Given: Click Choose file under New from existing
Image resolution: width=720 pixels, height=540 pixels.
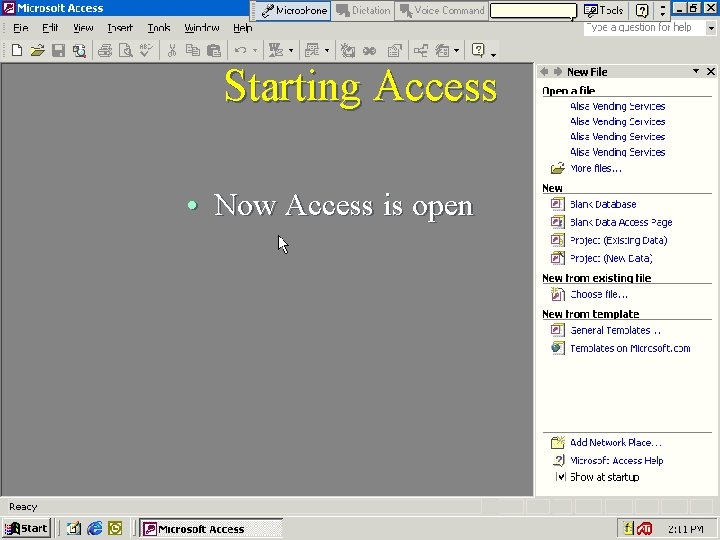Looking at the screenshot, I should click(x=599, y=294).
